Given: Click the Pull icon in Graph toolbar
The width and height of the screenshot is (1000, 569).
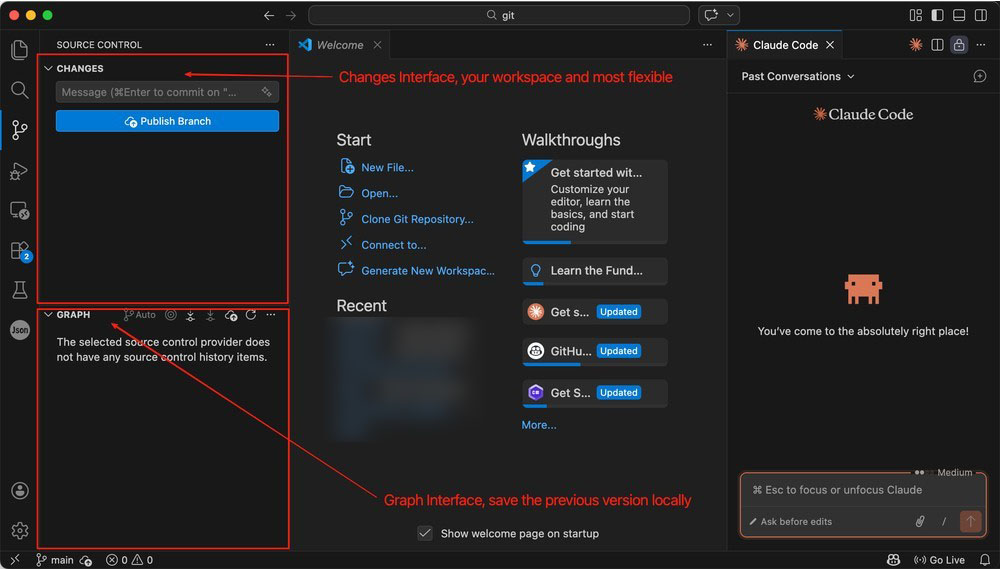Looking at the screenshot, I should [x=210, y=314].
